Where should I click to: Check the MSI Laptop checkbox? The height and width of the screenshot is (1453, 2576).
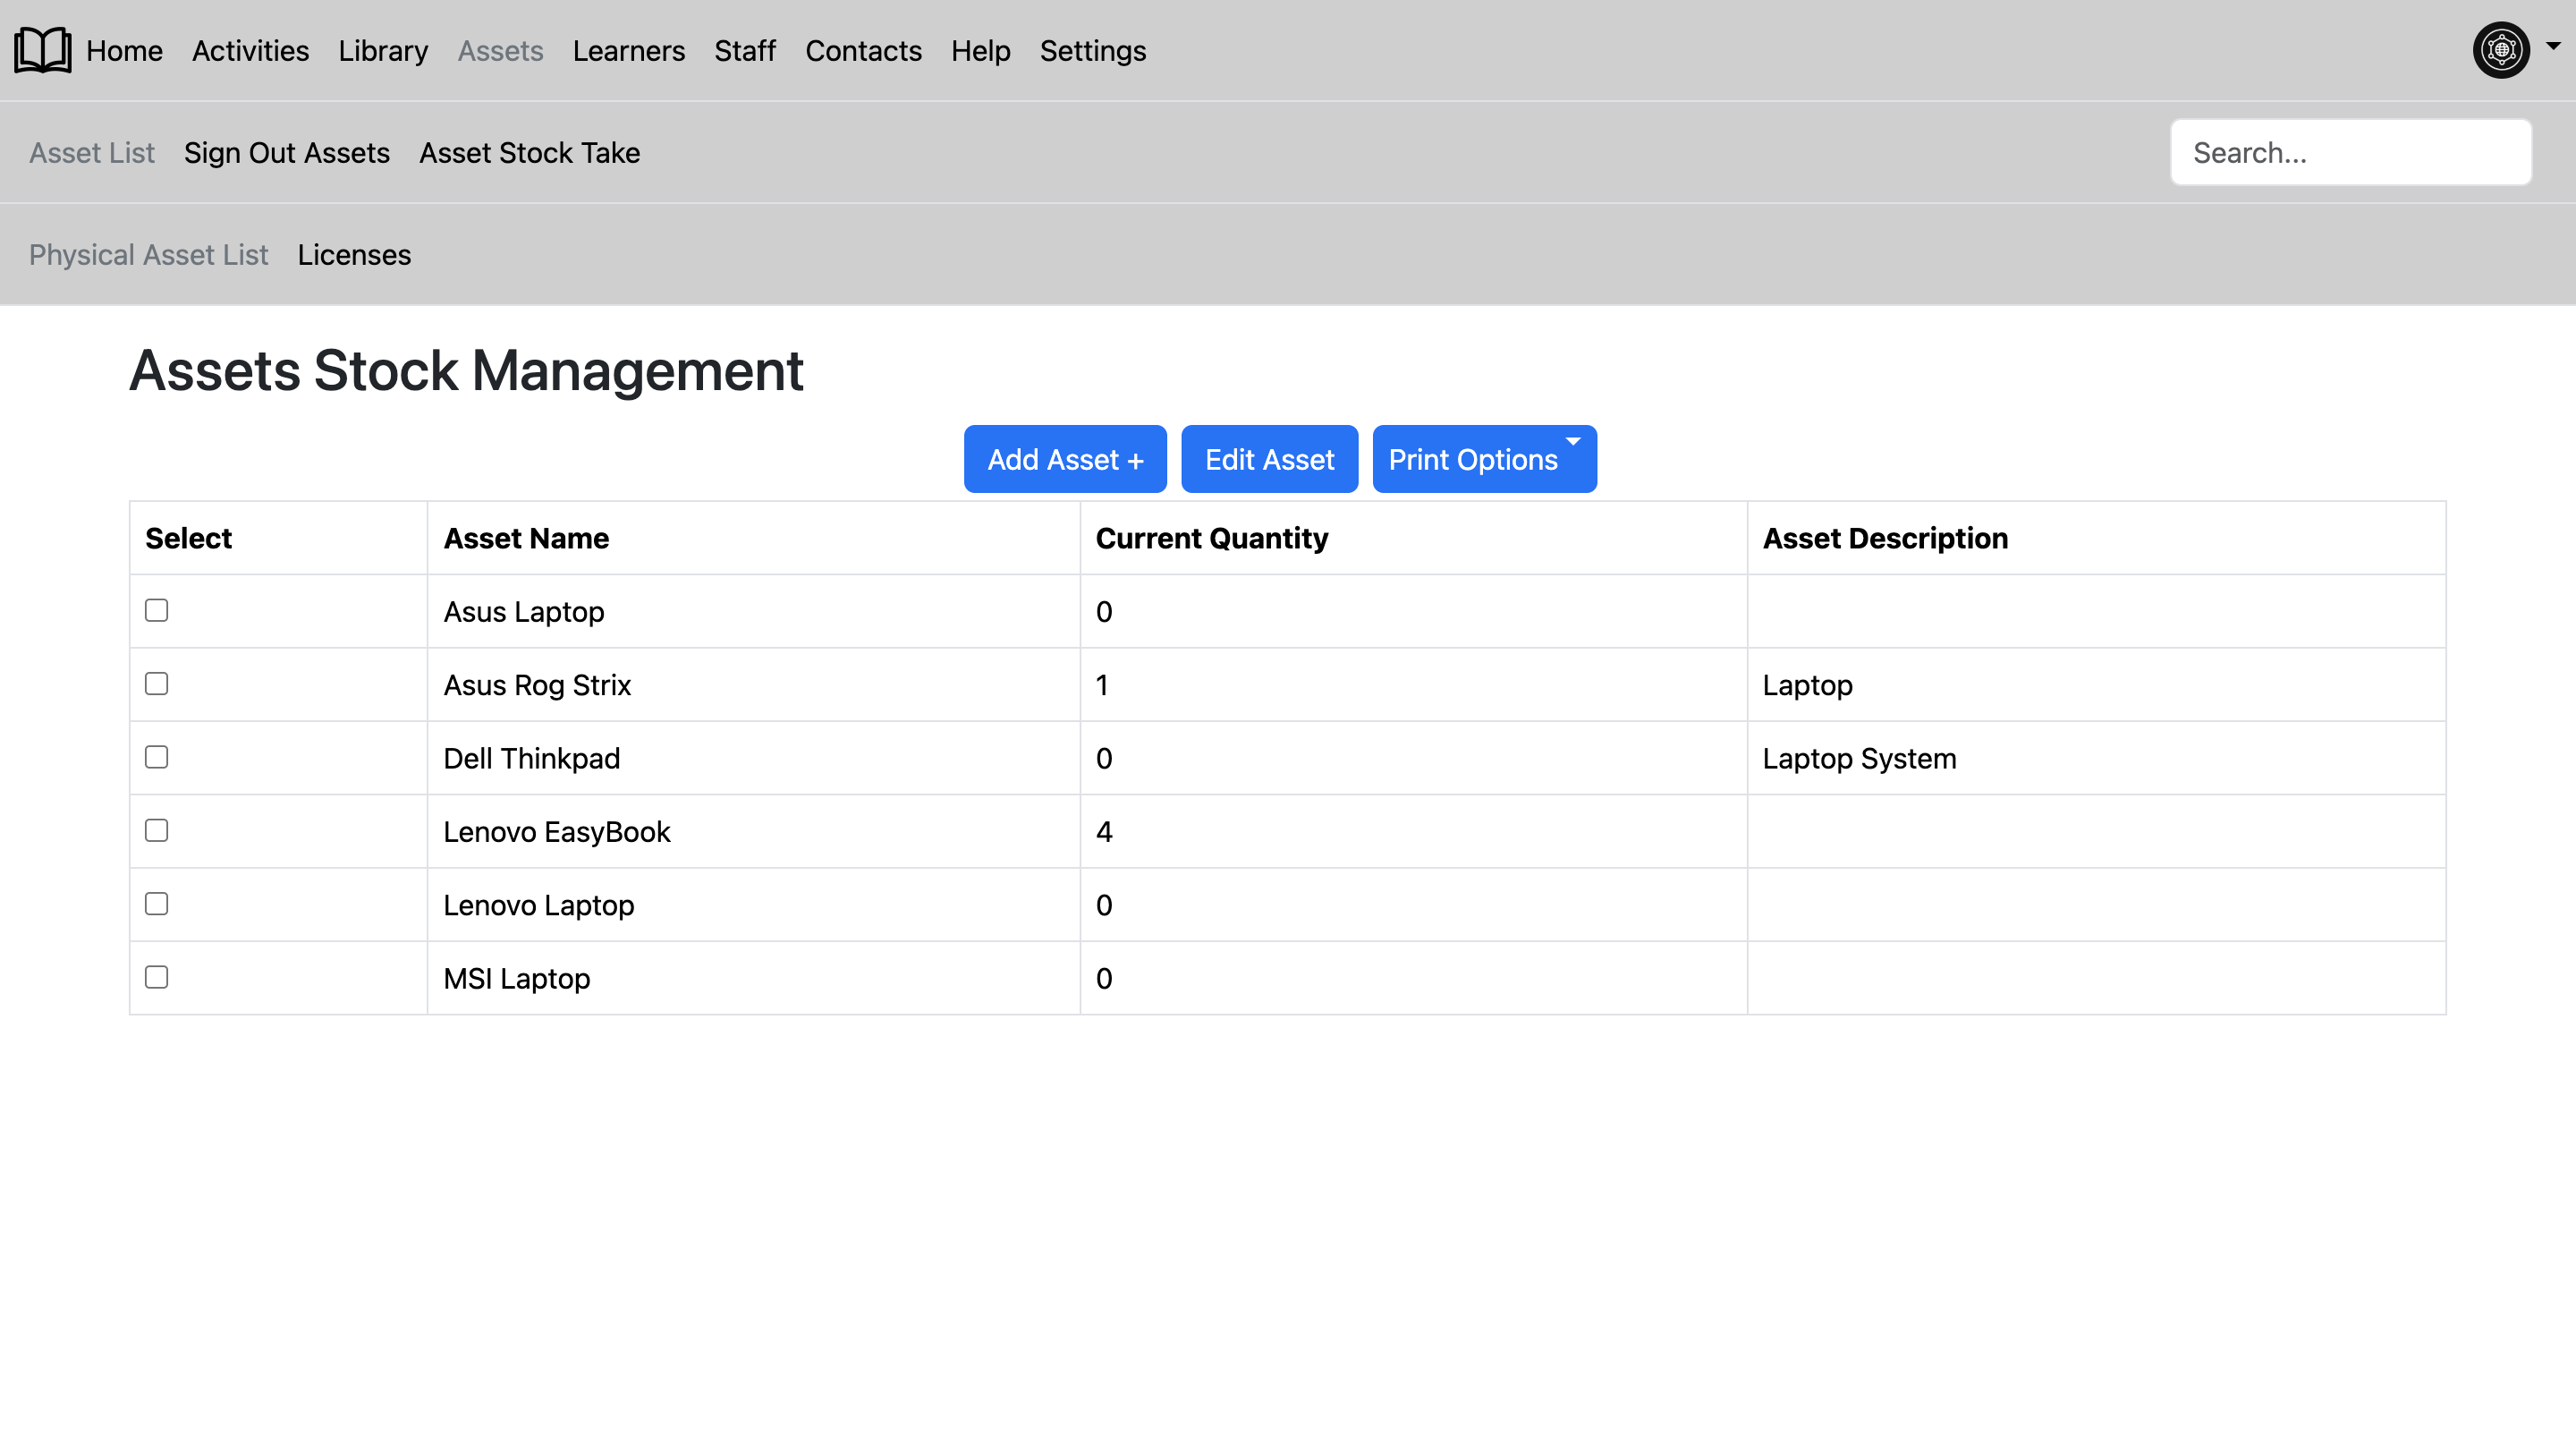[156, 977]
